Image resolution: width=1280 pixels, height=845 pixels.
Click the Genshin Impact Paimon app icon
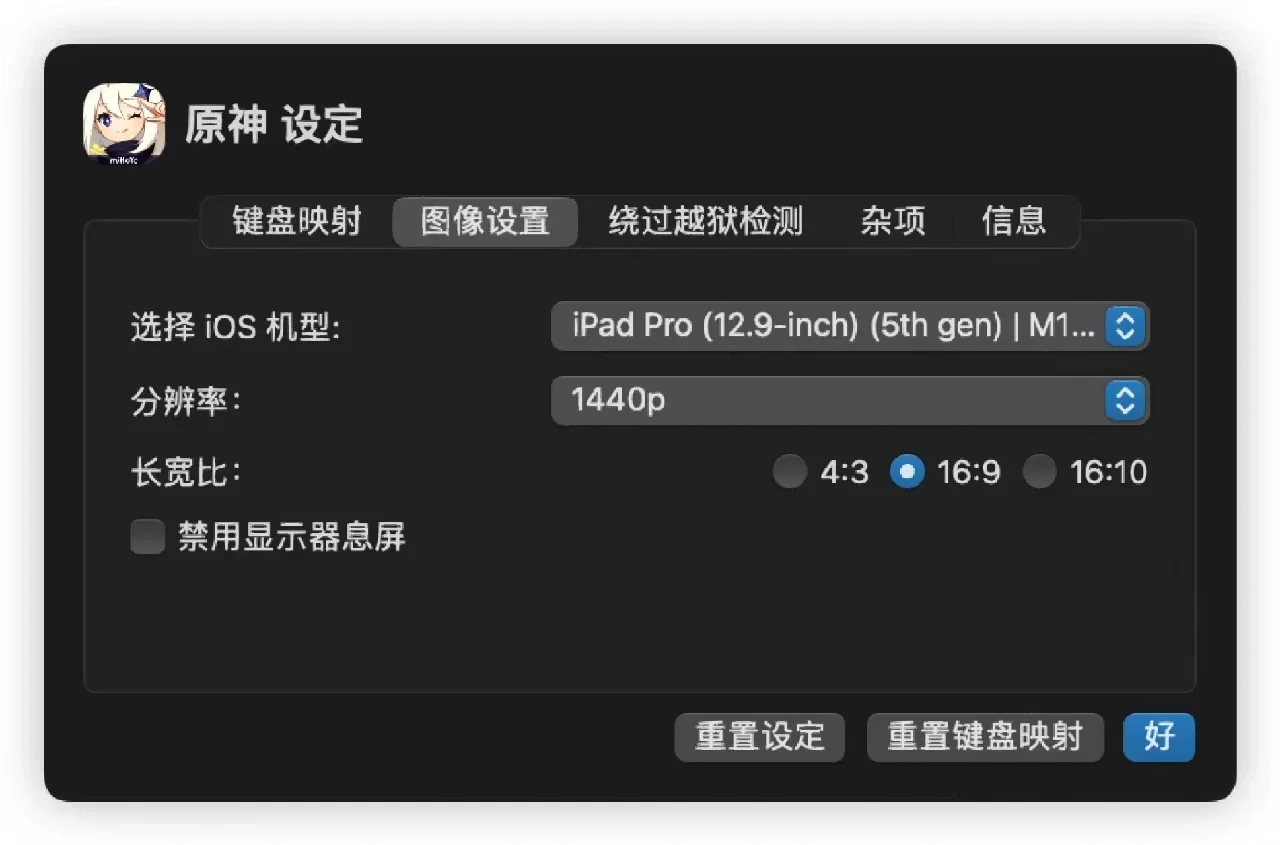coord(124,124)
